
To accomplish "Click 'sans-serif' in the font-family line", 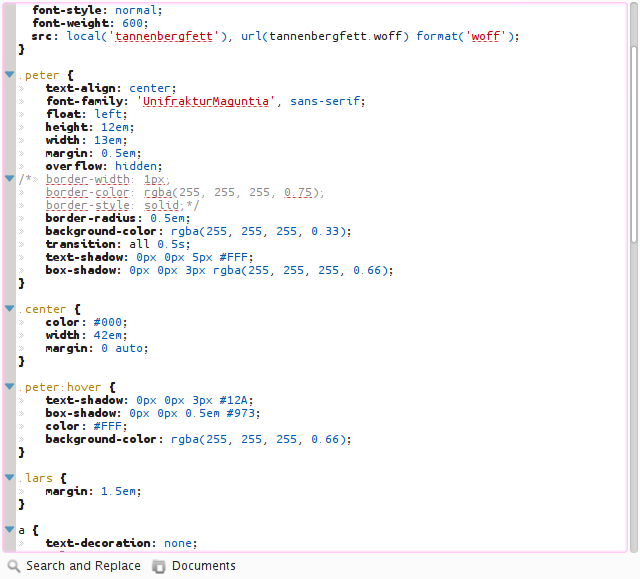I will [325, 101].
